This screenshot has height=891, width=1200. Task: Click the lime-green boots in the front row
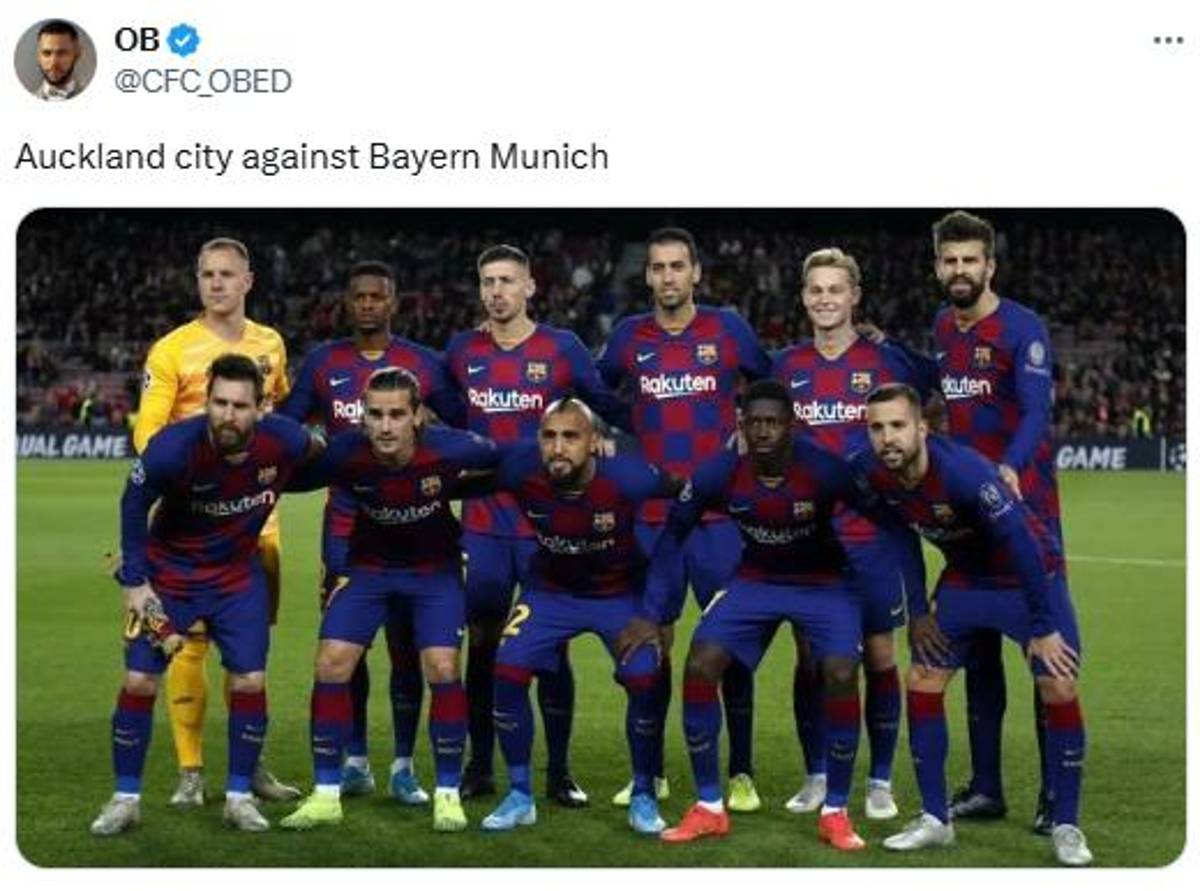click(312, 808)
